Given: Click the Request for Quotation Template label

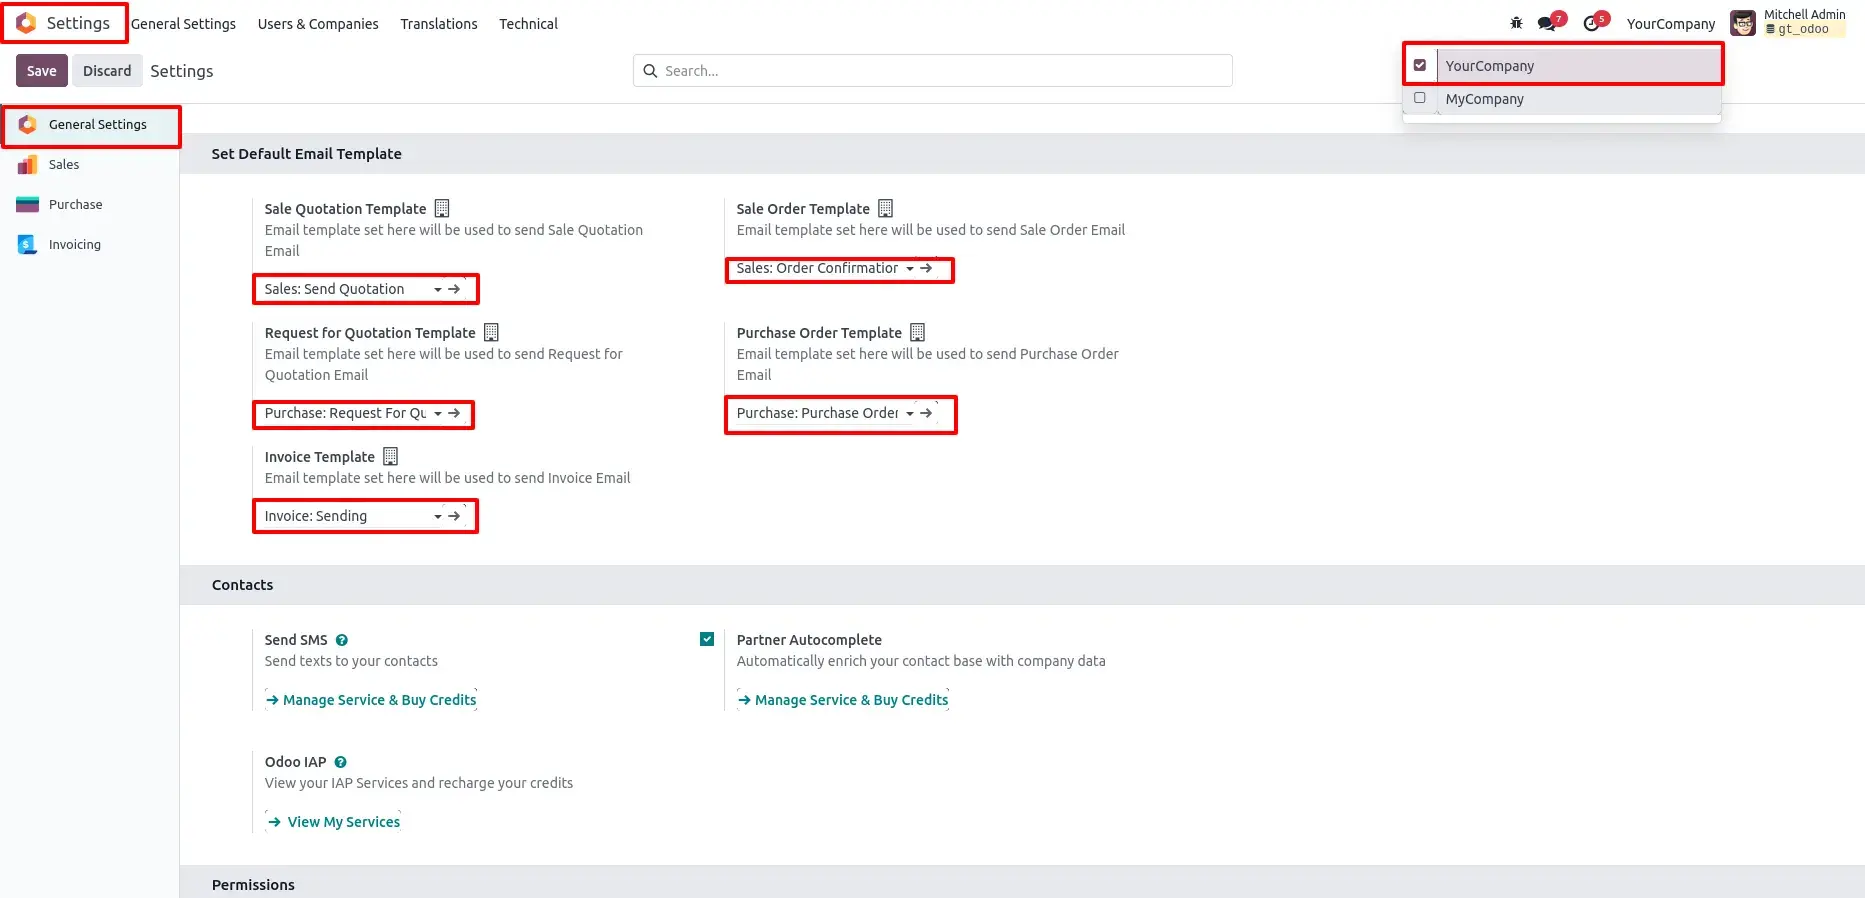Looking at the screenshot, I should click(x=370, y=333).
